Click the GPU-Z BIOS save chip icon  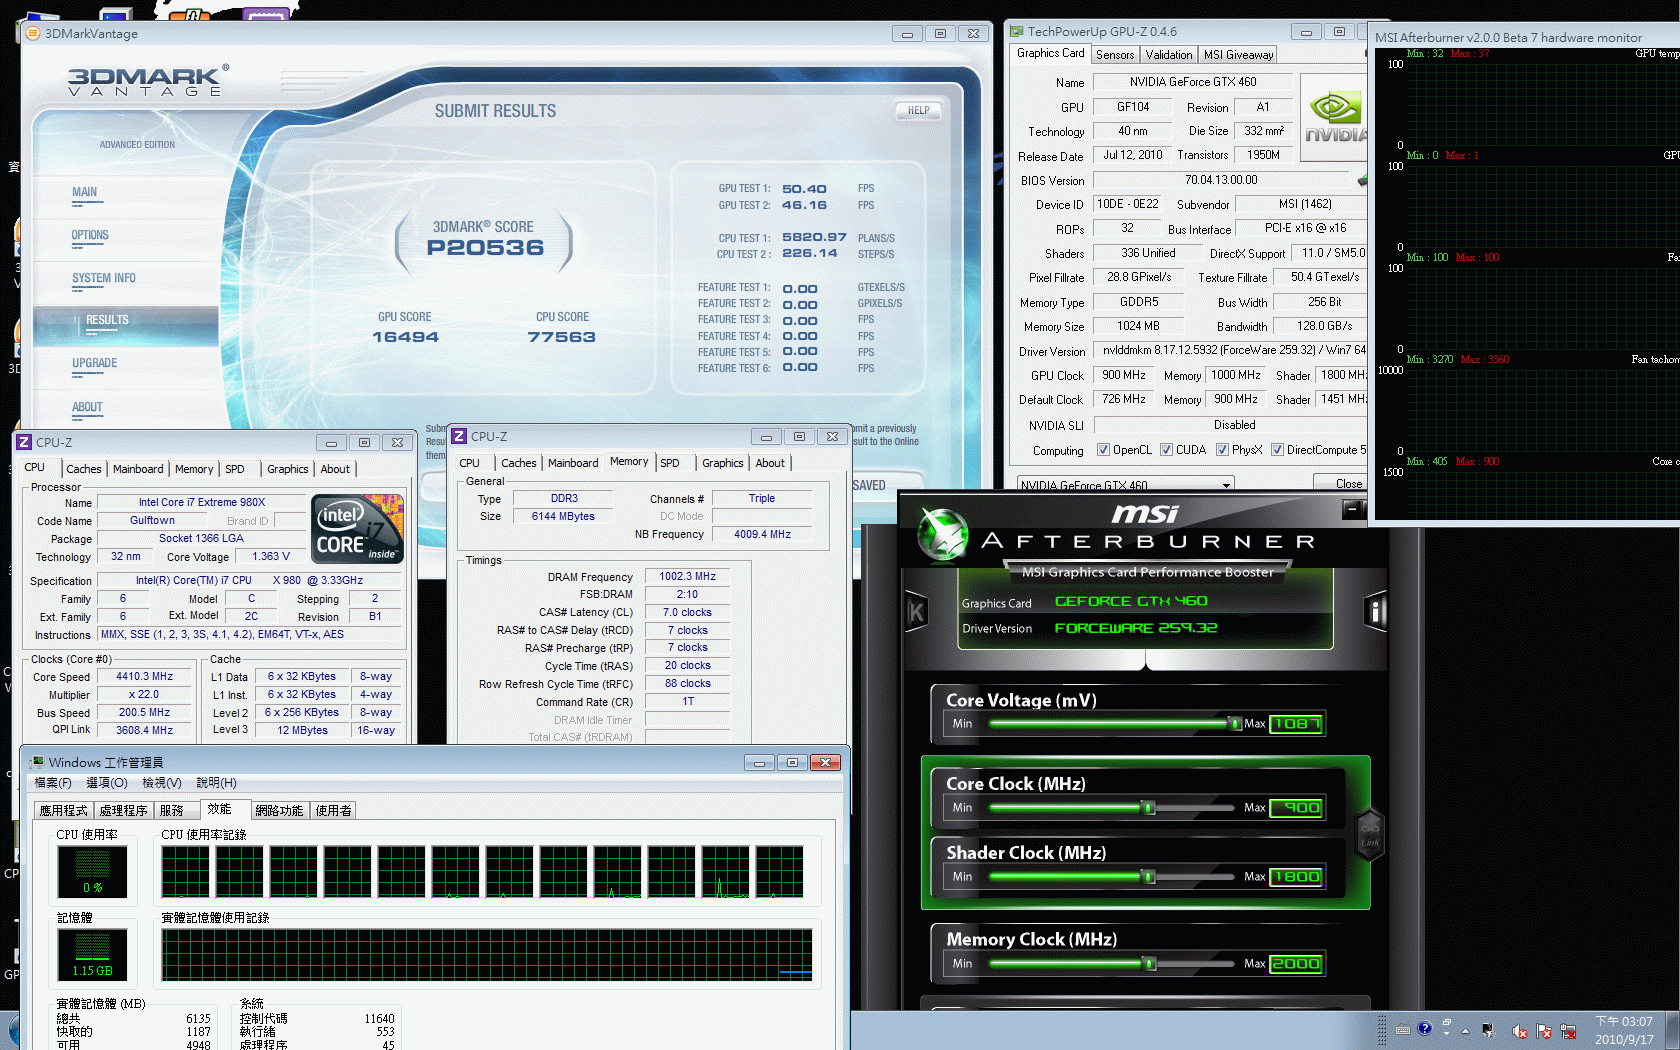point(1362,181)
